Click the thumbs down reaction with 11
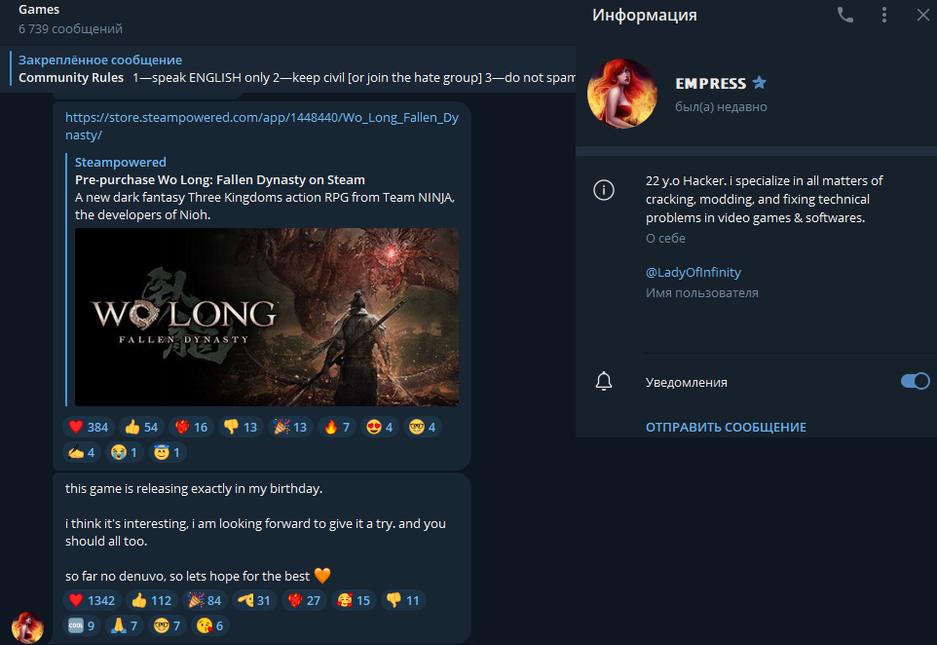Image resolution: width=937 pixels, height=645 pixels. pyautogui.click(x=403, y=601)
